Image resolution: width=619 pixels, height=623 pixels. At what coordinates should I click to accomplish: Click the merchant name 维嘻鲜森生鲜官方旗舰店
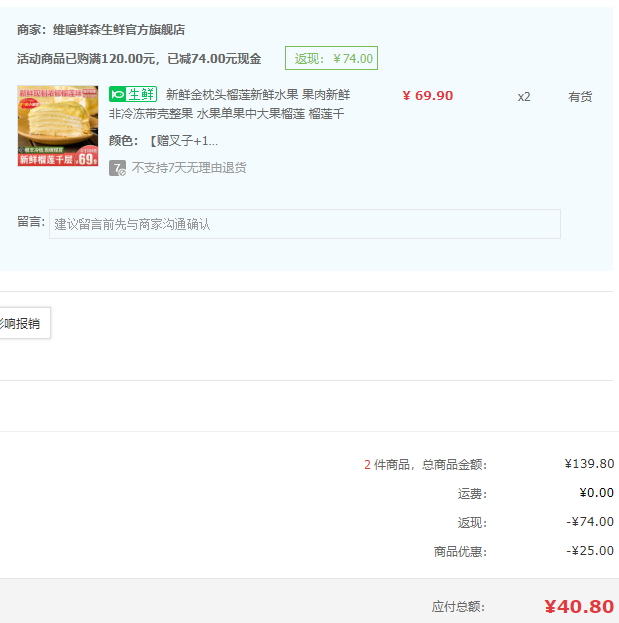coord(119,30)
